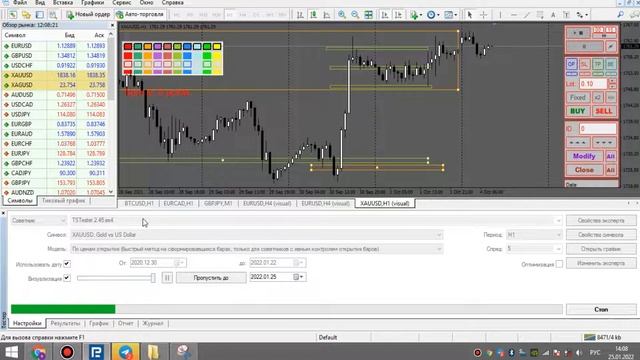Click the first Market Watch toolbar icon
Screen dimensions: 640x360
click(13, 15)
